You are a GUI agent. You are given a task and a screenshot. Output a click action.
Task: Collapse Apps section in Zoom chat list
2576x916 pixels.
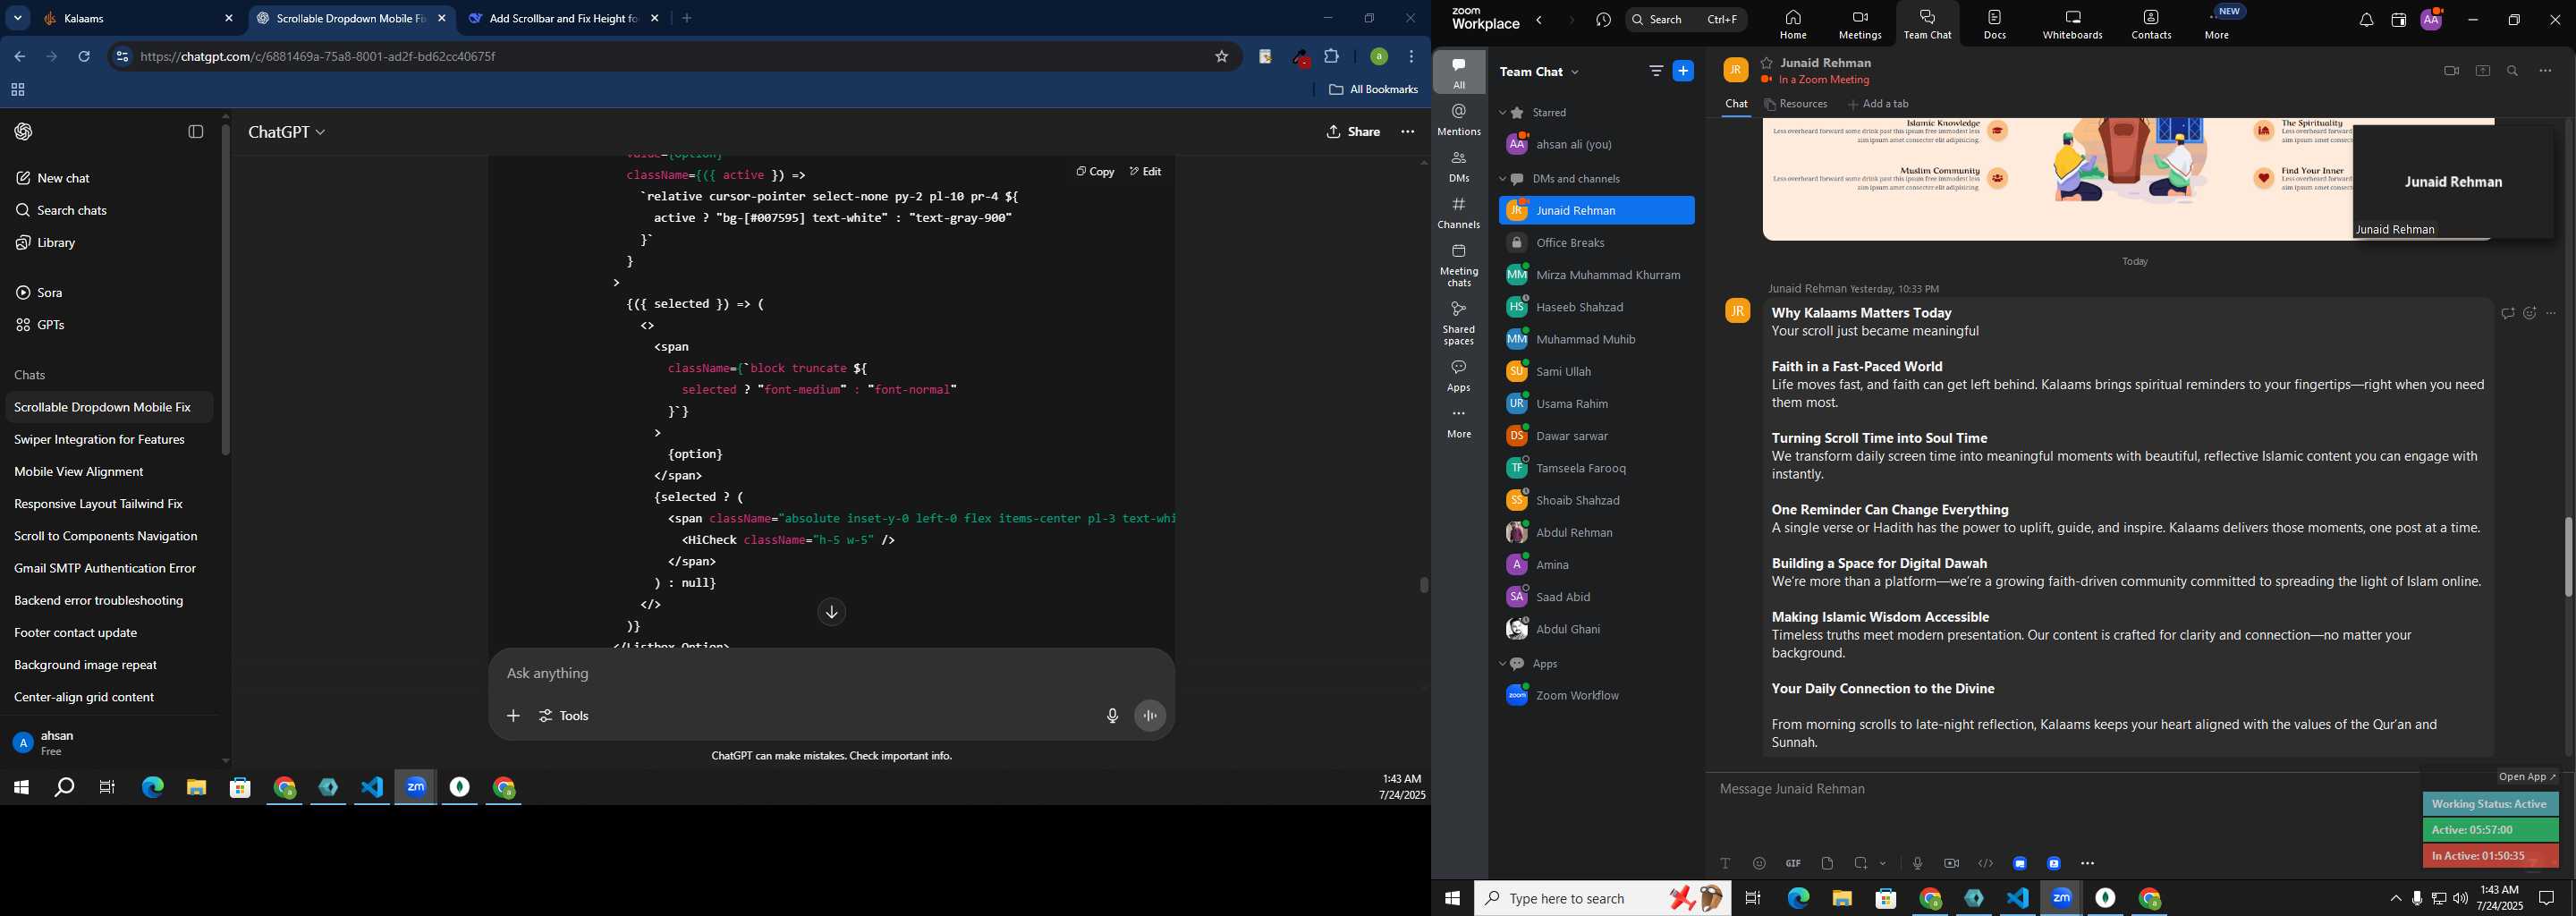1502,664
